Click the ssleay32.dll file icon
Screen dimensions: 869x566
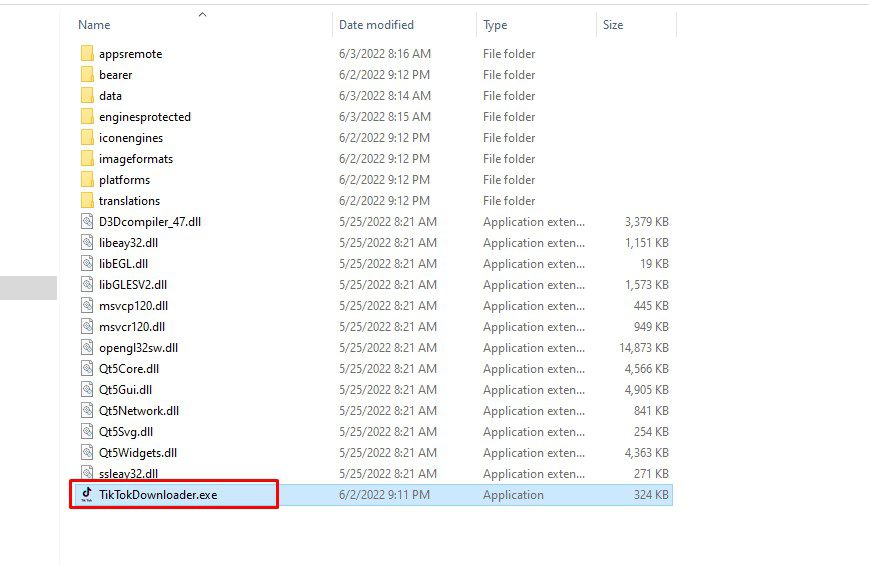(x=87, y=473)
